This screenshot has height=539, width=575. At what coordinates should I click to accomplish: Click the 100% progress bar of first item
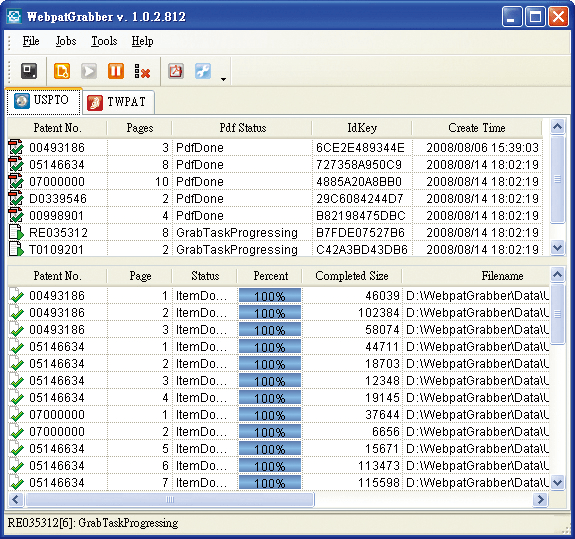(x=270, y=296)
